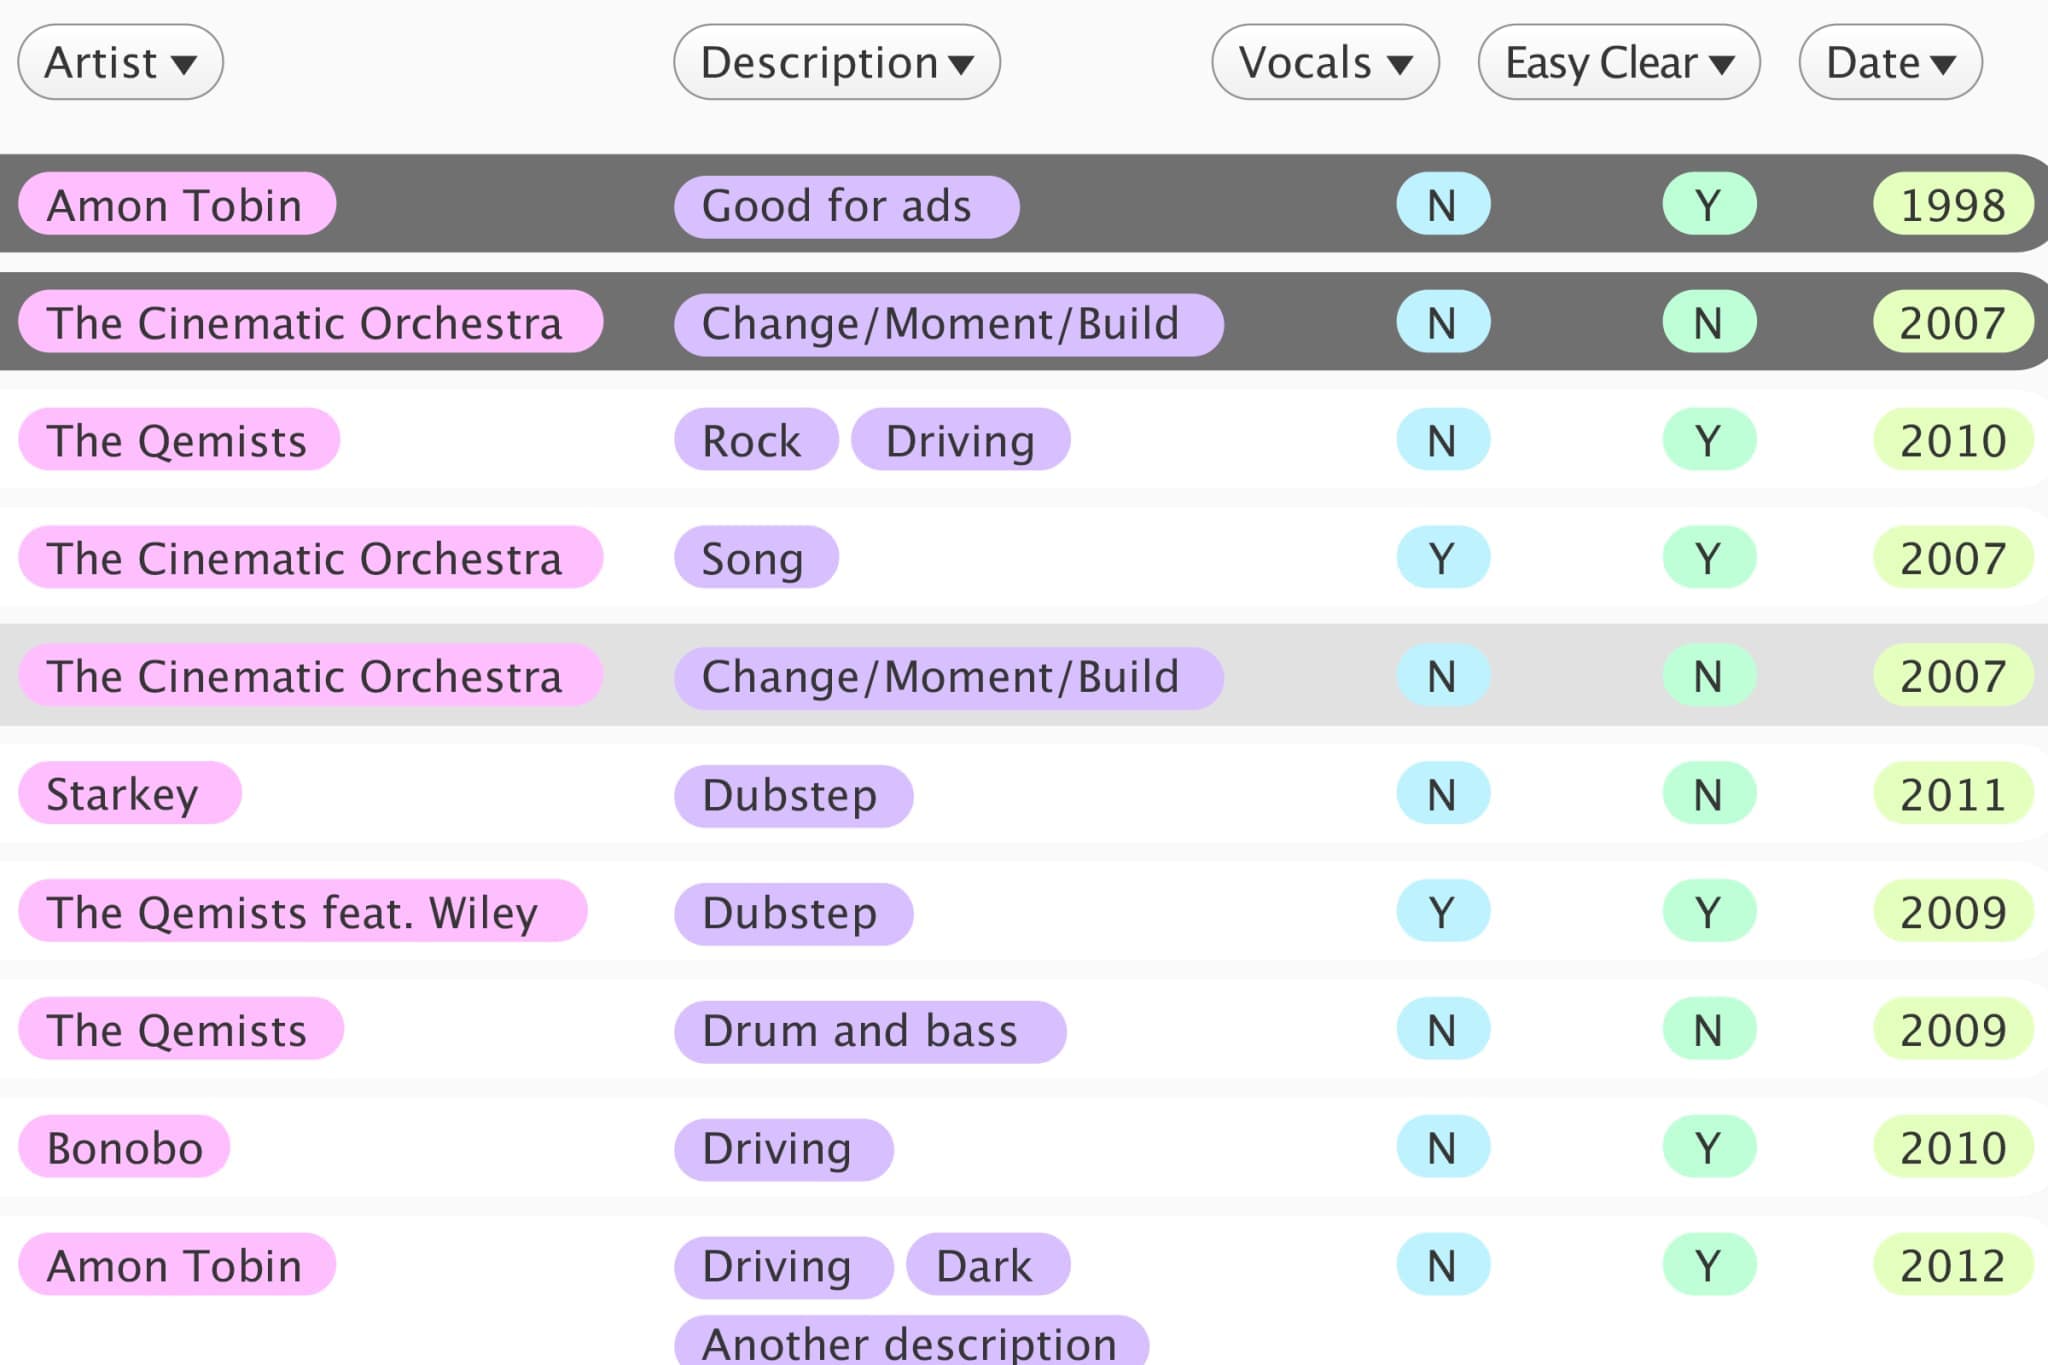Click the 'Song' description tag

click(x=755, y=559)
